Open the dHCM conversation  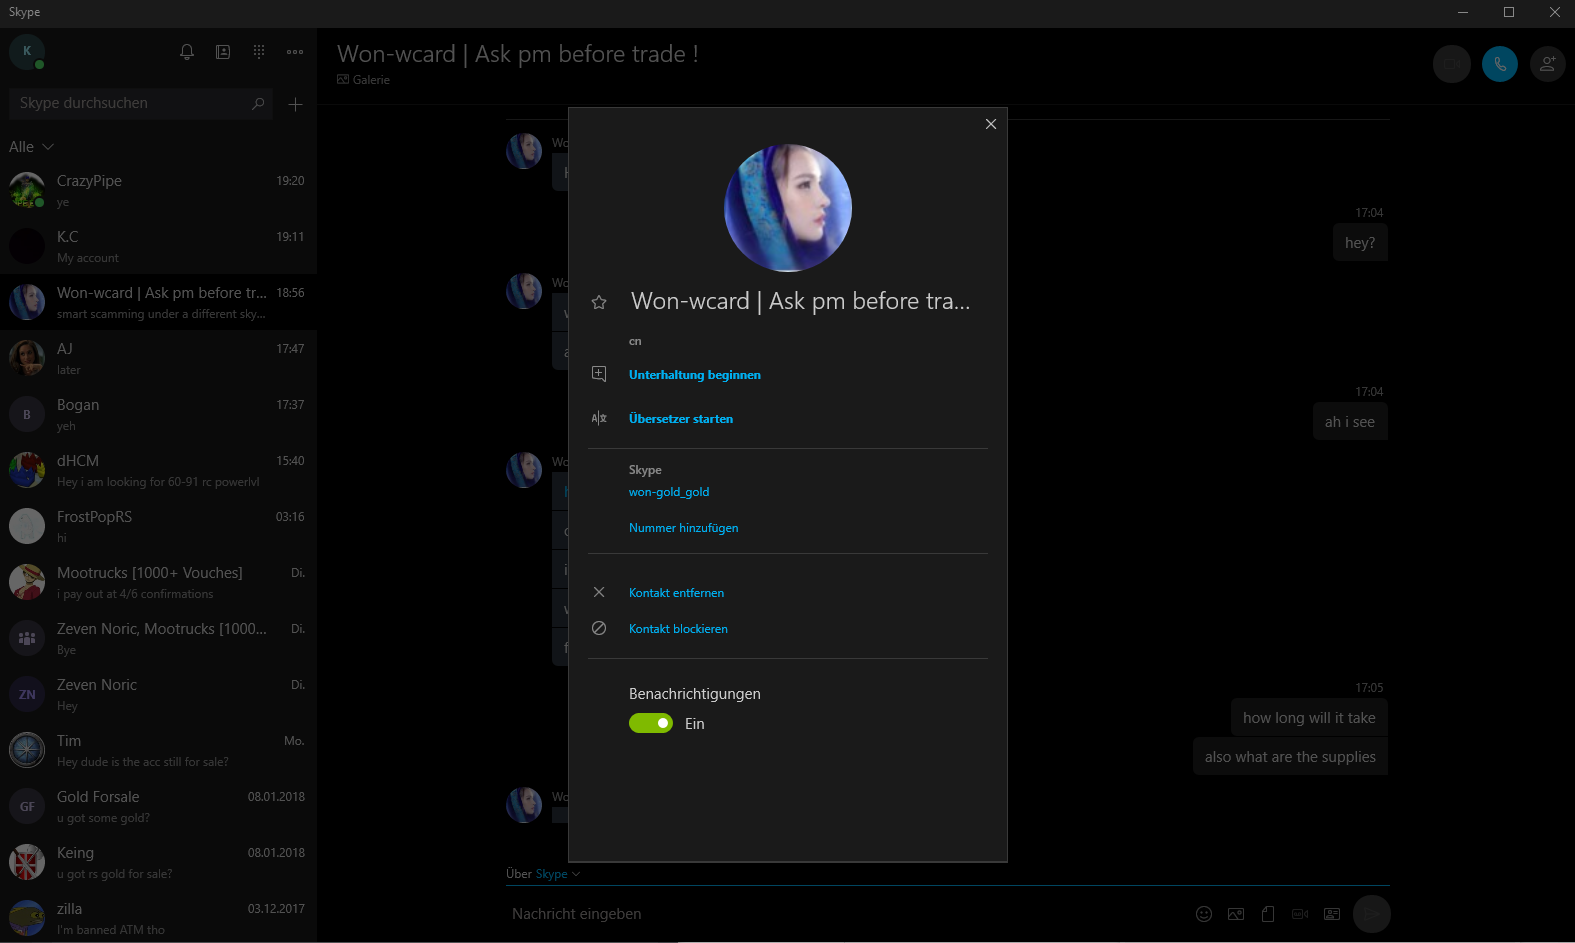[x=158, y=470]
